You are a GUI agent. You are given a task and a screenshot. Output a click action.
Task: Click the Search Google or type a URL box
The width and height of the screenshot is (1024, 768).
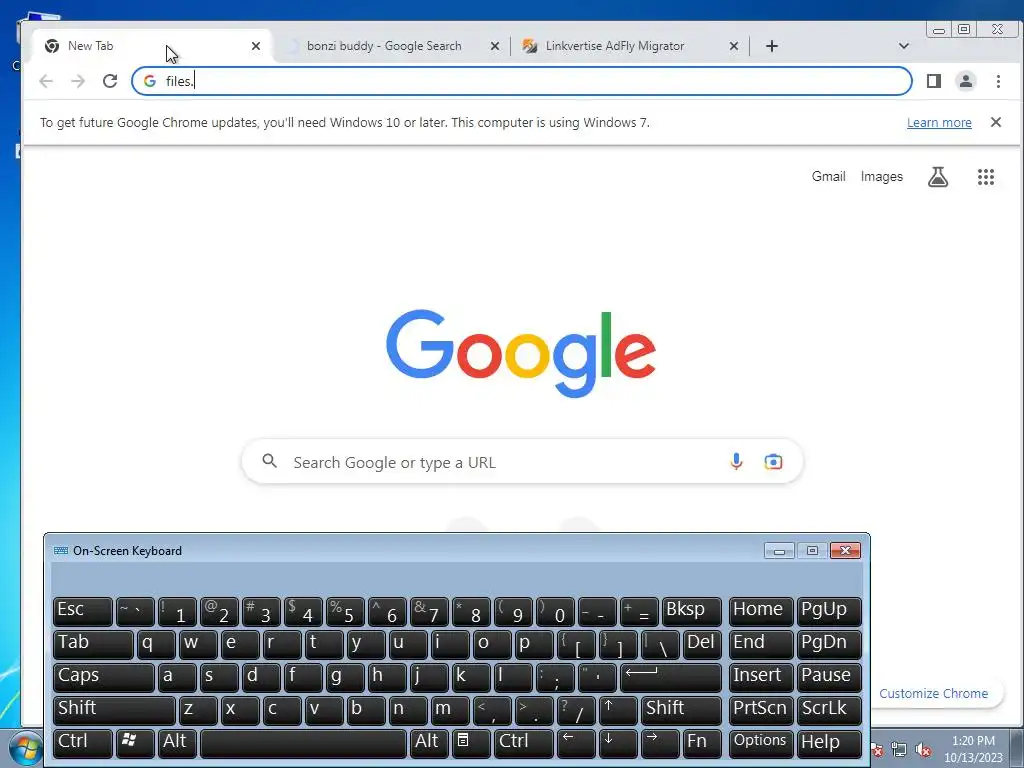coord(522,462)
